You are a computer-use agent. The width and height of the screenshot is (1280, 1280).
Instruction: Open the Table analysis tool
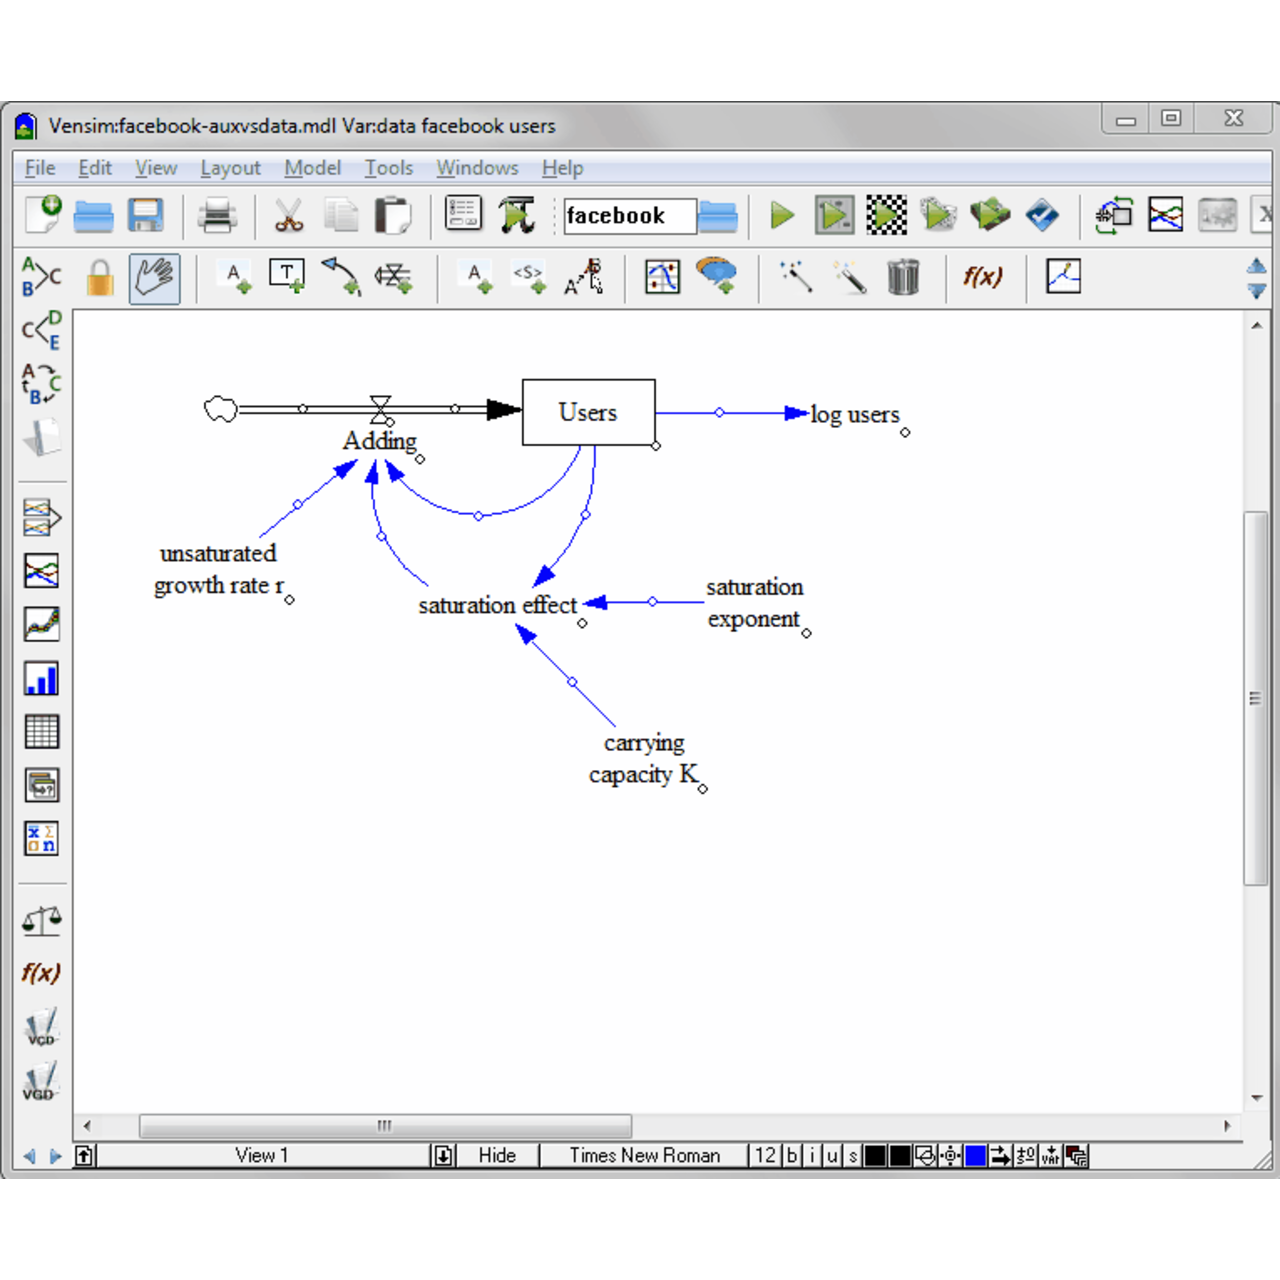pos(41,732)
